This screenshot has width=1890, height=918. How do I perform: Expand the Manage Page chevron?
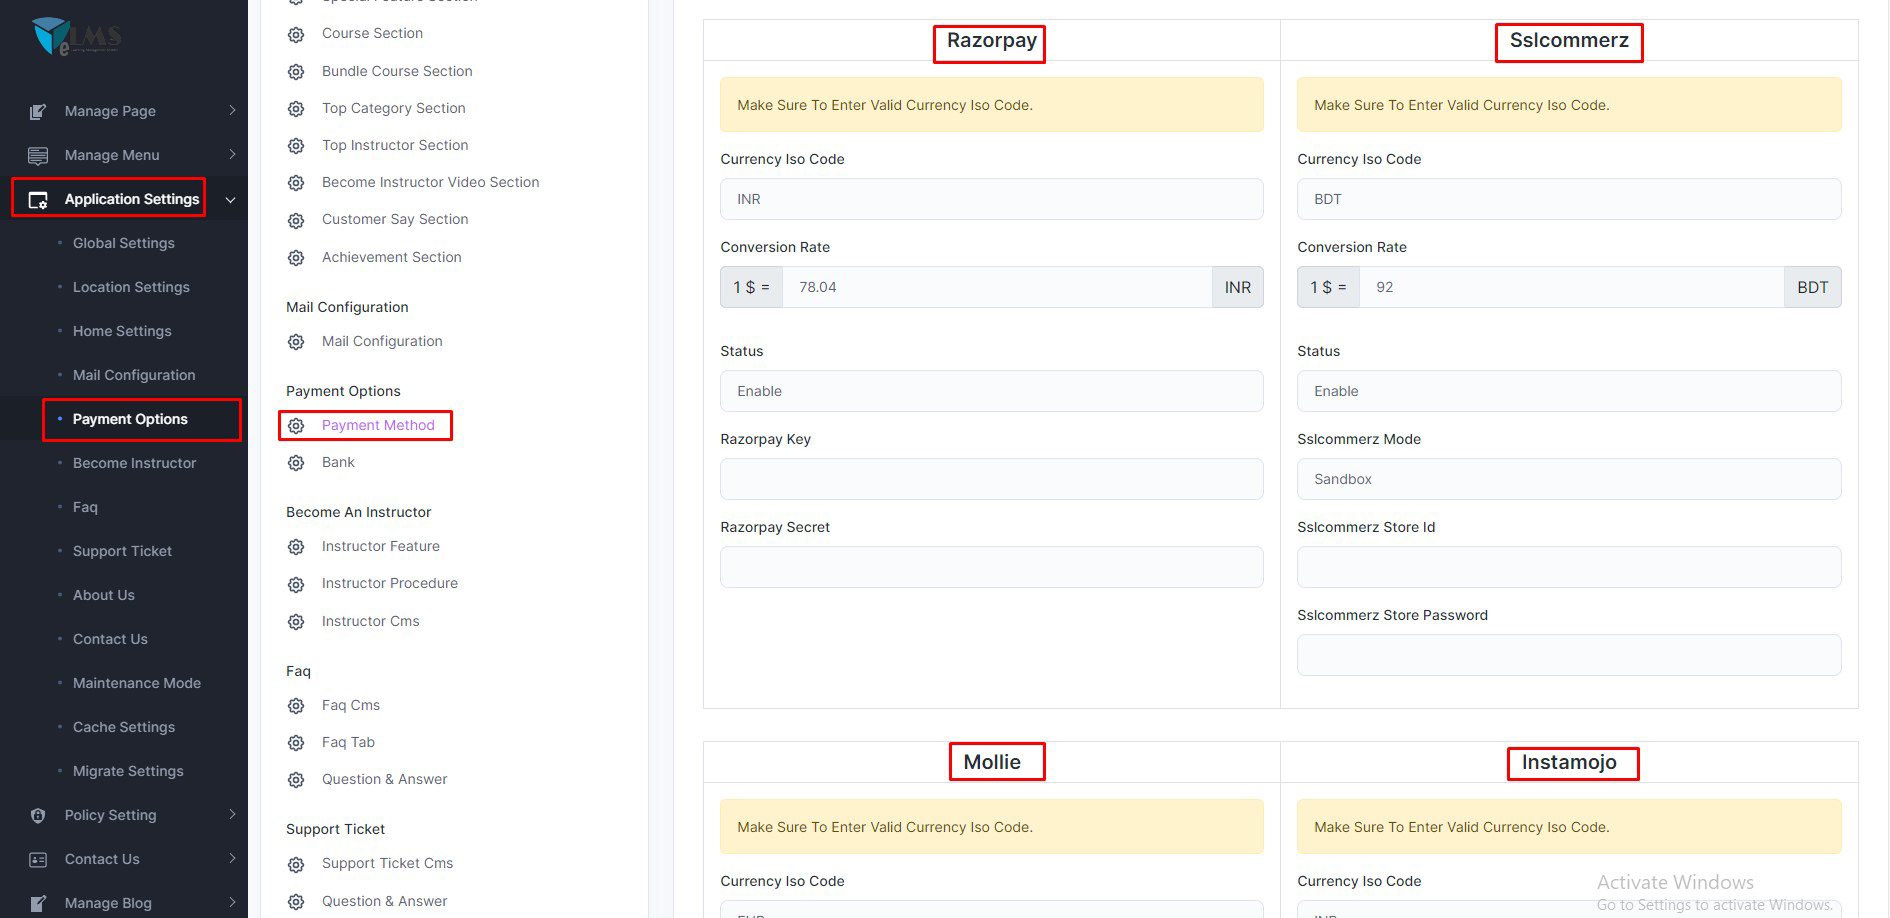pos(232,111)
